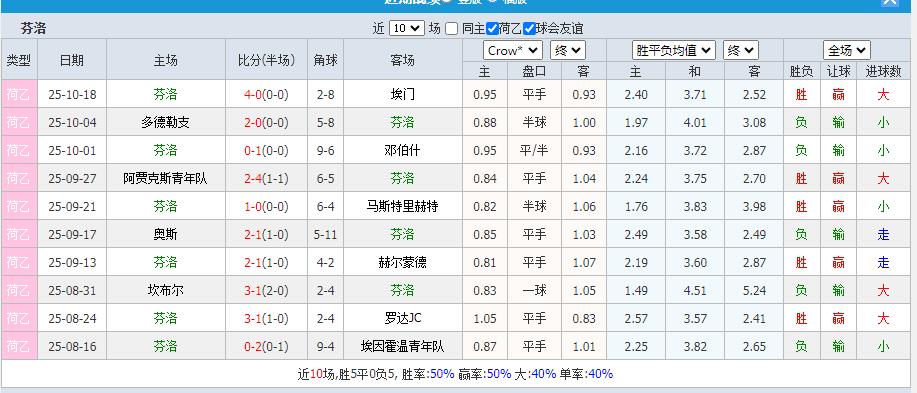917x393 pixels.
Task: Open the 1-0 score on 25-09-21
Action: tap(252, 206)
